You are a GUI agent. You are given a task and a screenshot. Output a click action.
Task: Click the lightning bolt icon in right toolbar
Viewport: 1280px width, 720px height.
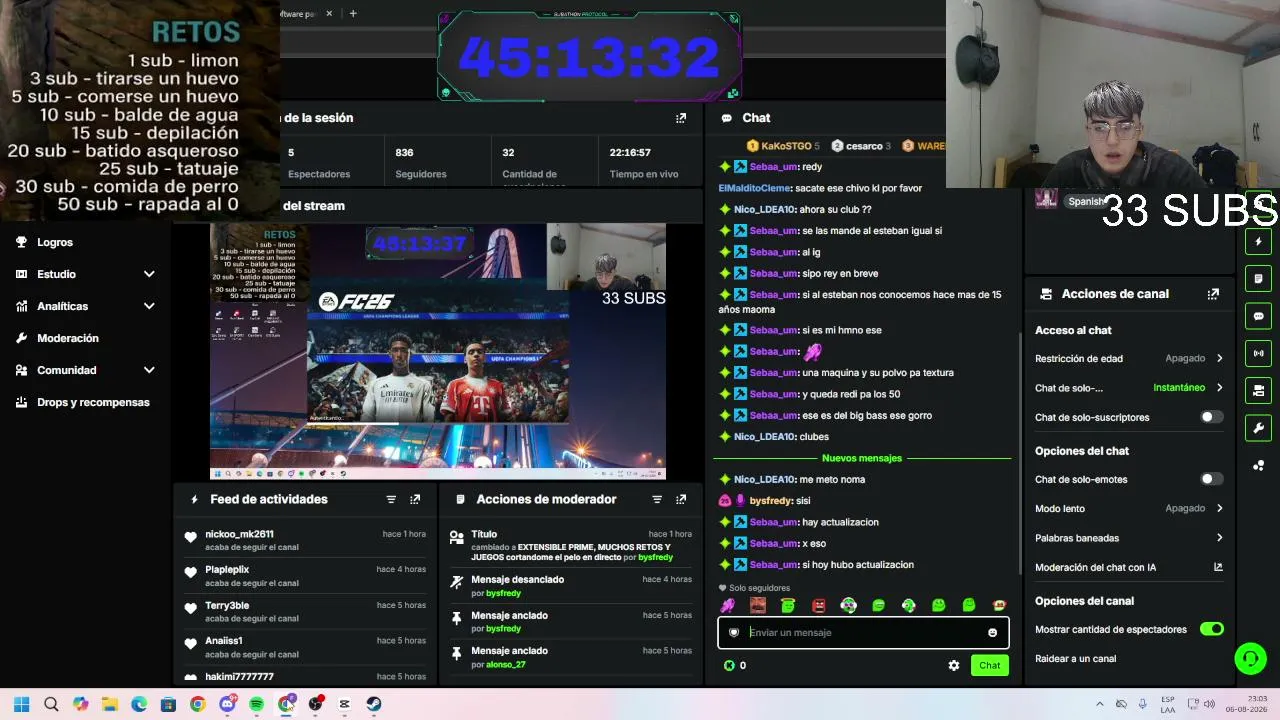point(1258,241)
